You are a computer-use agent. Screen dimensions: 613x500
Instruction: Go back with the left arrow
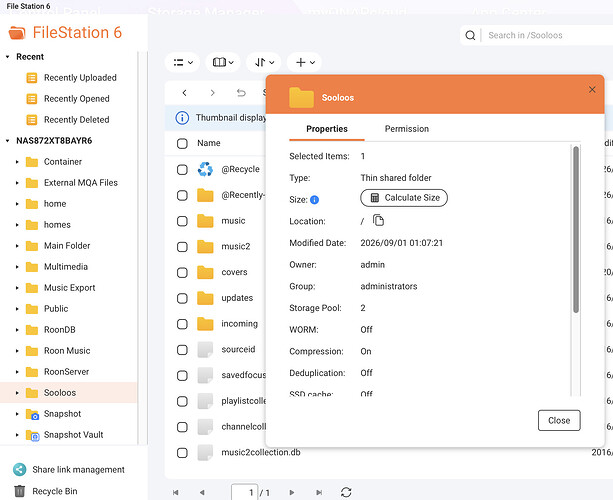click(185, 93)
